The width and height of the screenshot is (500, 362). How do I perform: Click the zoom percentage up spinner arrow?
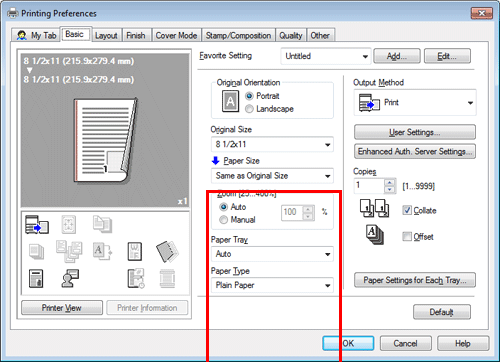pyautogui.click(x=308, y=209)
